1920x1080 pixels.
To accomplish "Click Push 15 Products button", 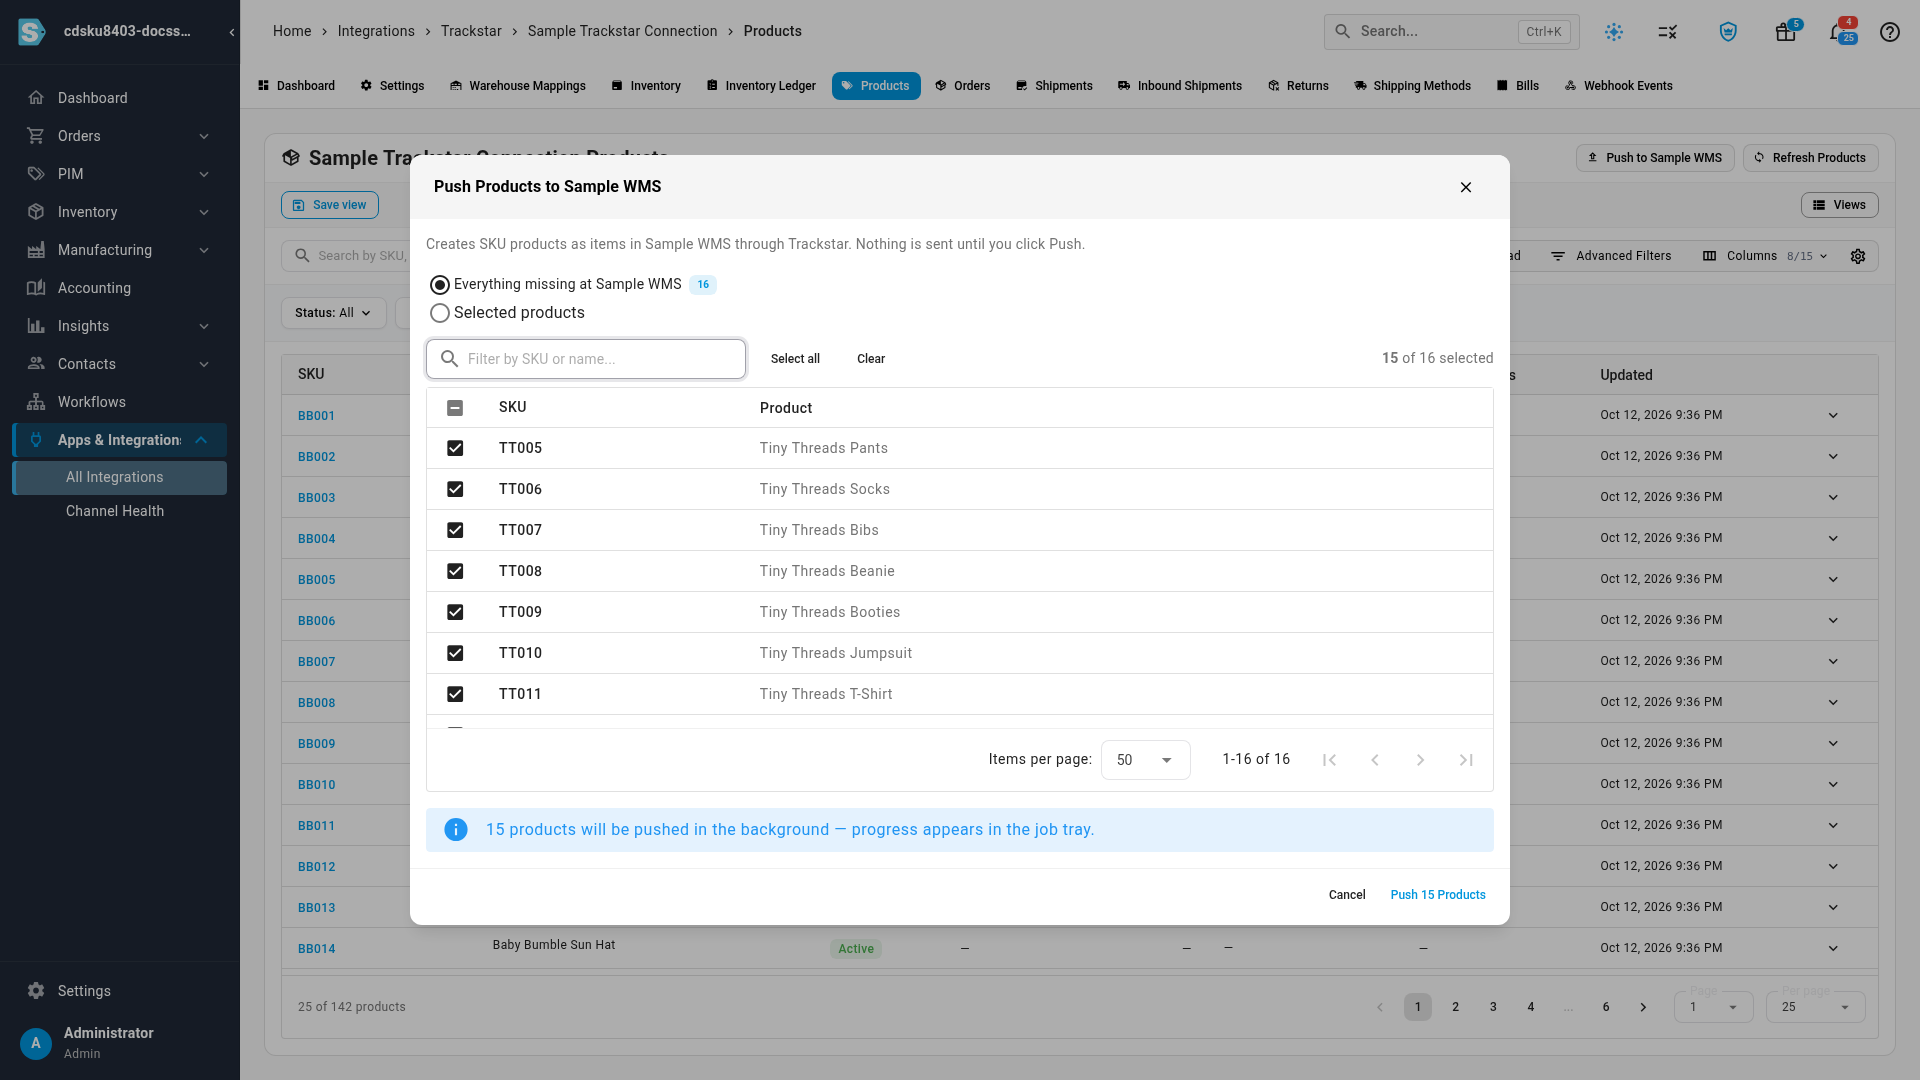I will [1438, 895].
